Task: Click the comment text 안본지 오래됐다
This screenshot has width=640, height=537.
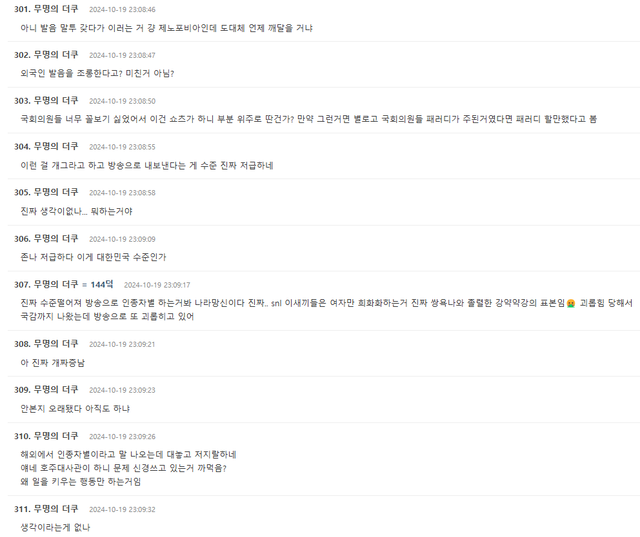Action: tap(75, 408)
